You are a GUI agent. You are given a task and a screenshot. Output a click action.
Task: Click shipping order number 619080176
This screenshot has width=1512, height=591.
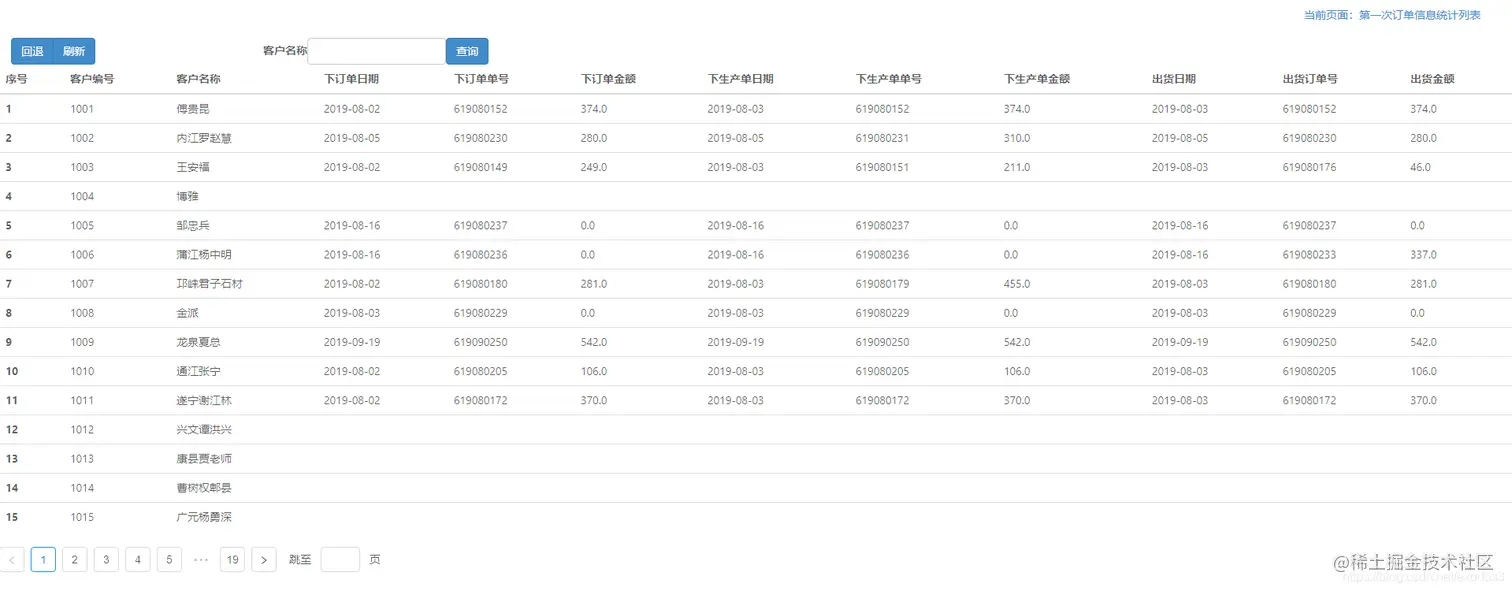pyautogui.click(x=1310, y=167)
